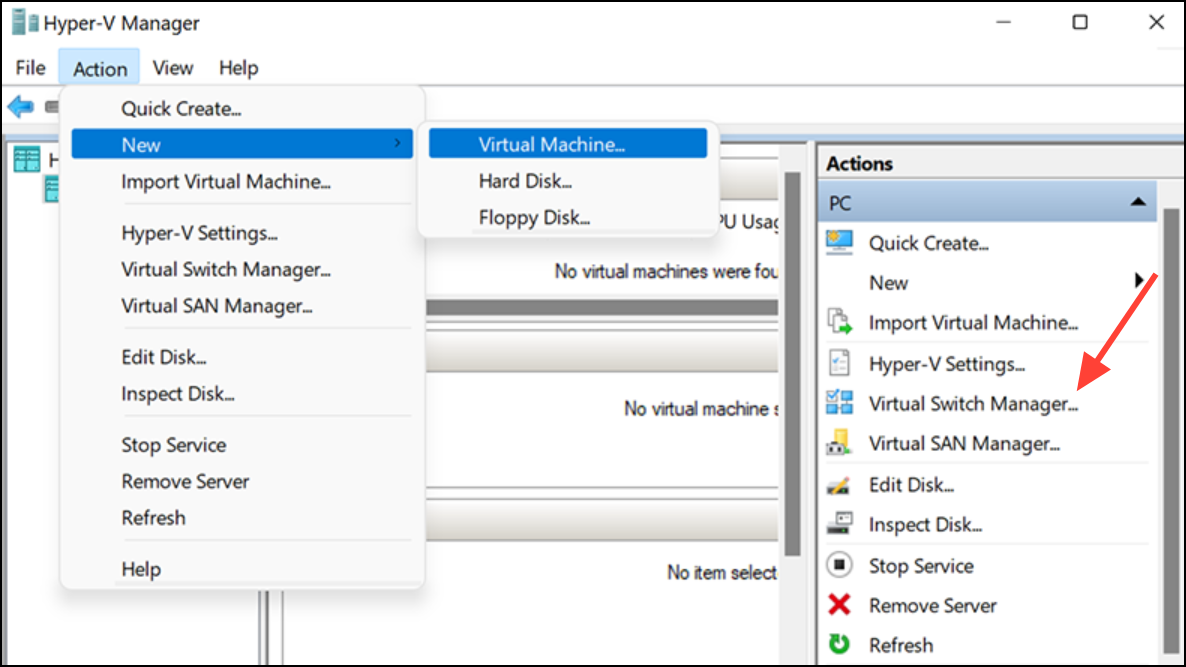This screenshot has width=1186, height=667.
Task: Click the Actions pane vertical scrollbar
Action: coord(1171,431)
